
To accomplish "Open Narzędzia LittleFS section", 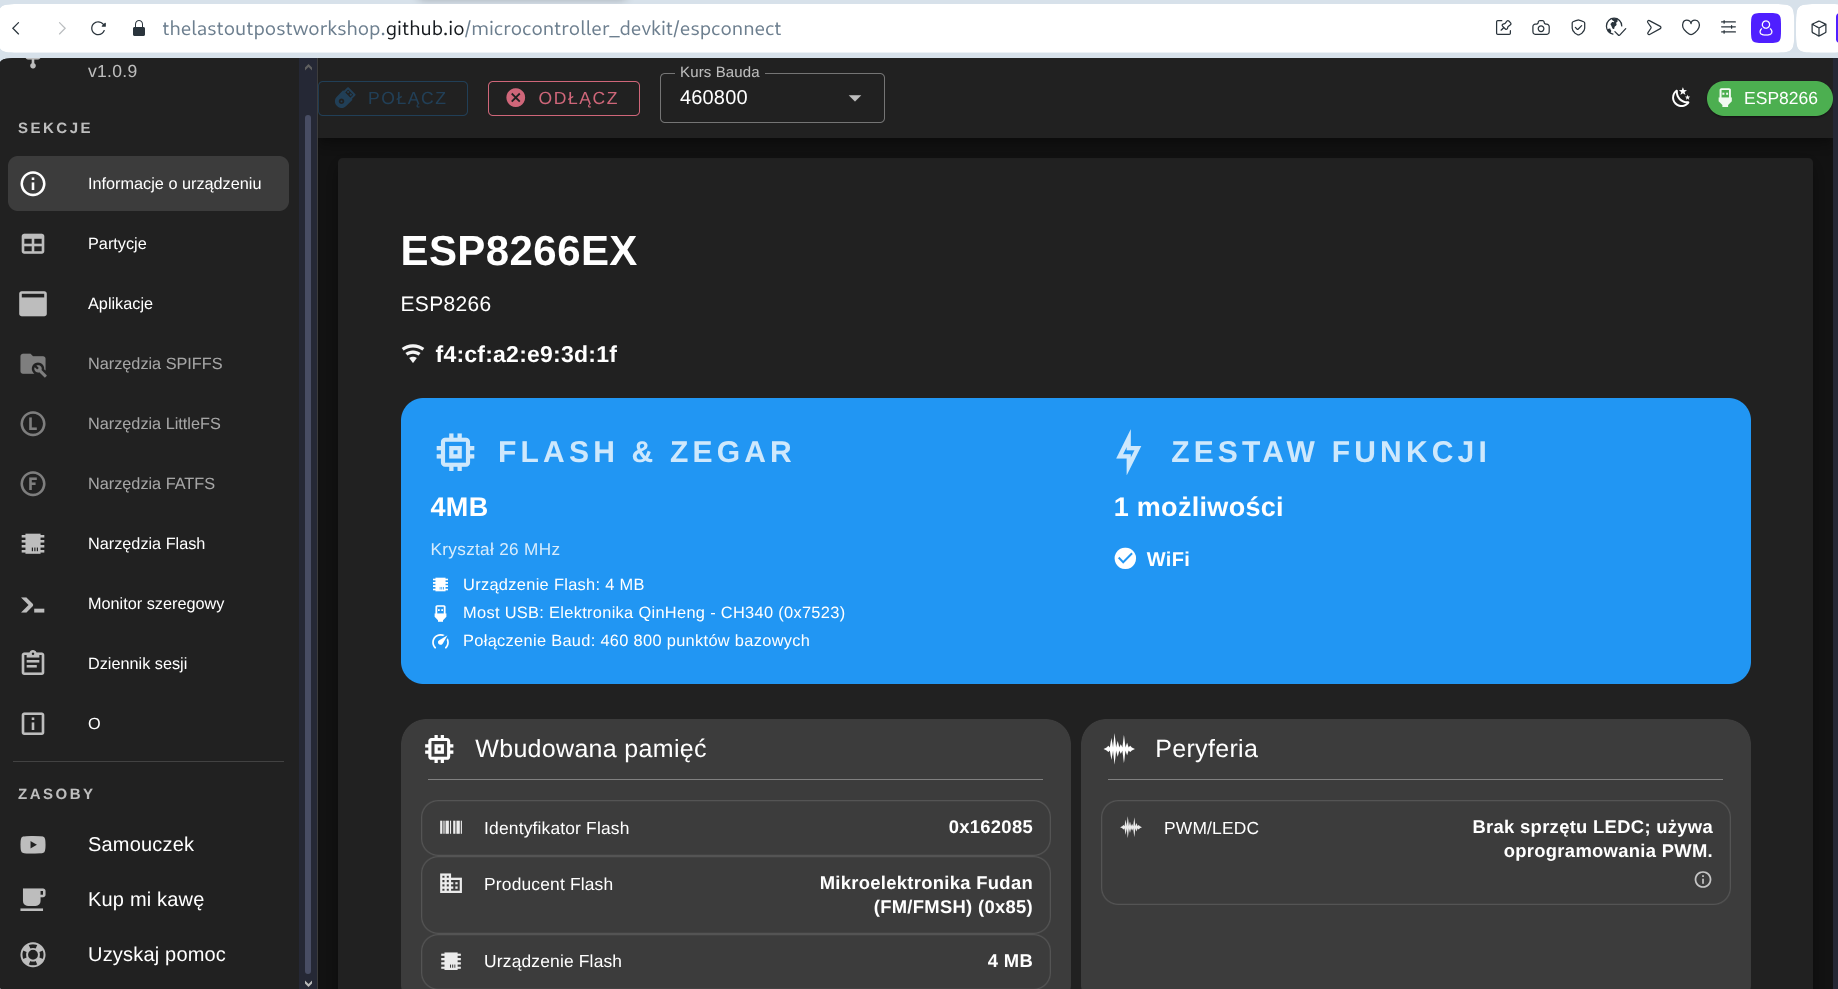I will (154, 424).
